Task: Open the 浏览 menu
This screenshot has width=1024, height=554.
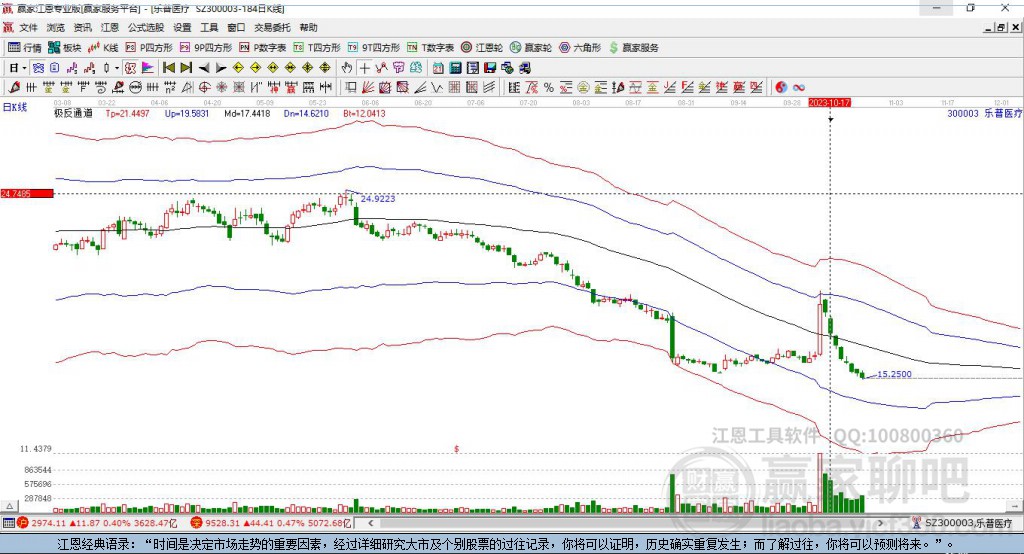Action: 56,27
